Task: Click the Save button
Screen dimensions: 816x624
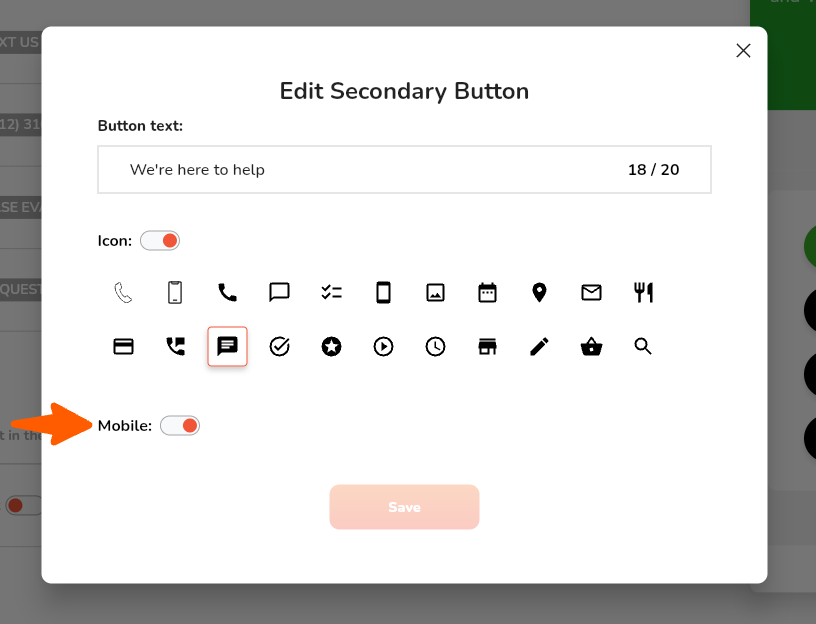Action: 404,507
